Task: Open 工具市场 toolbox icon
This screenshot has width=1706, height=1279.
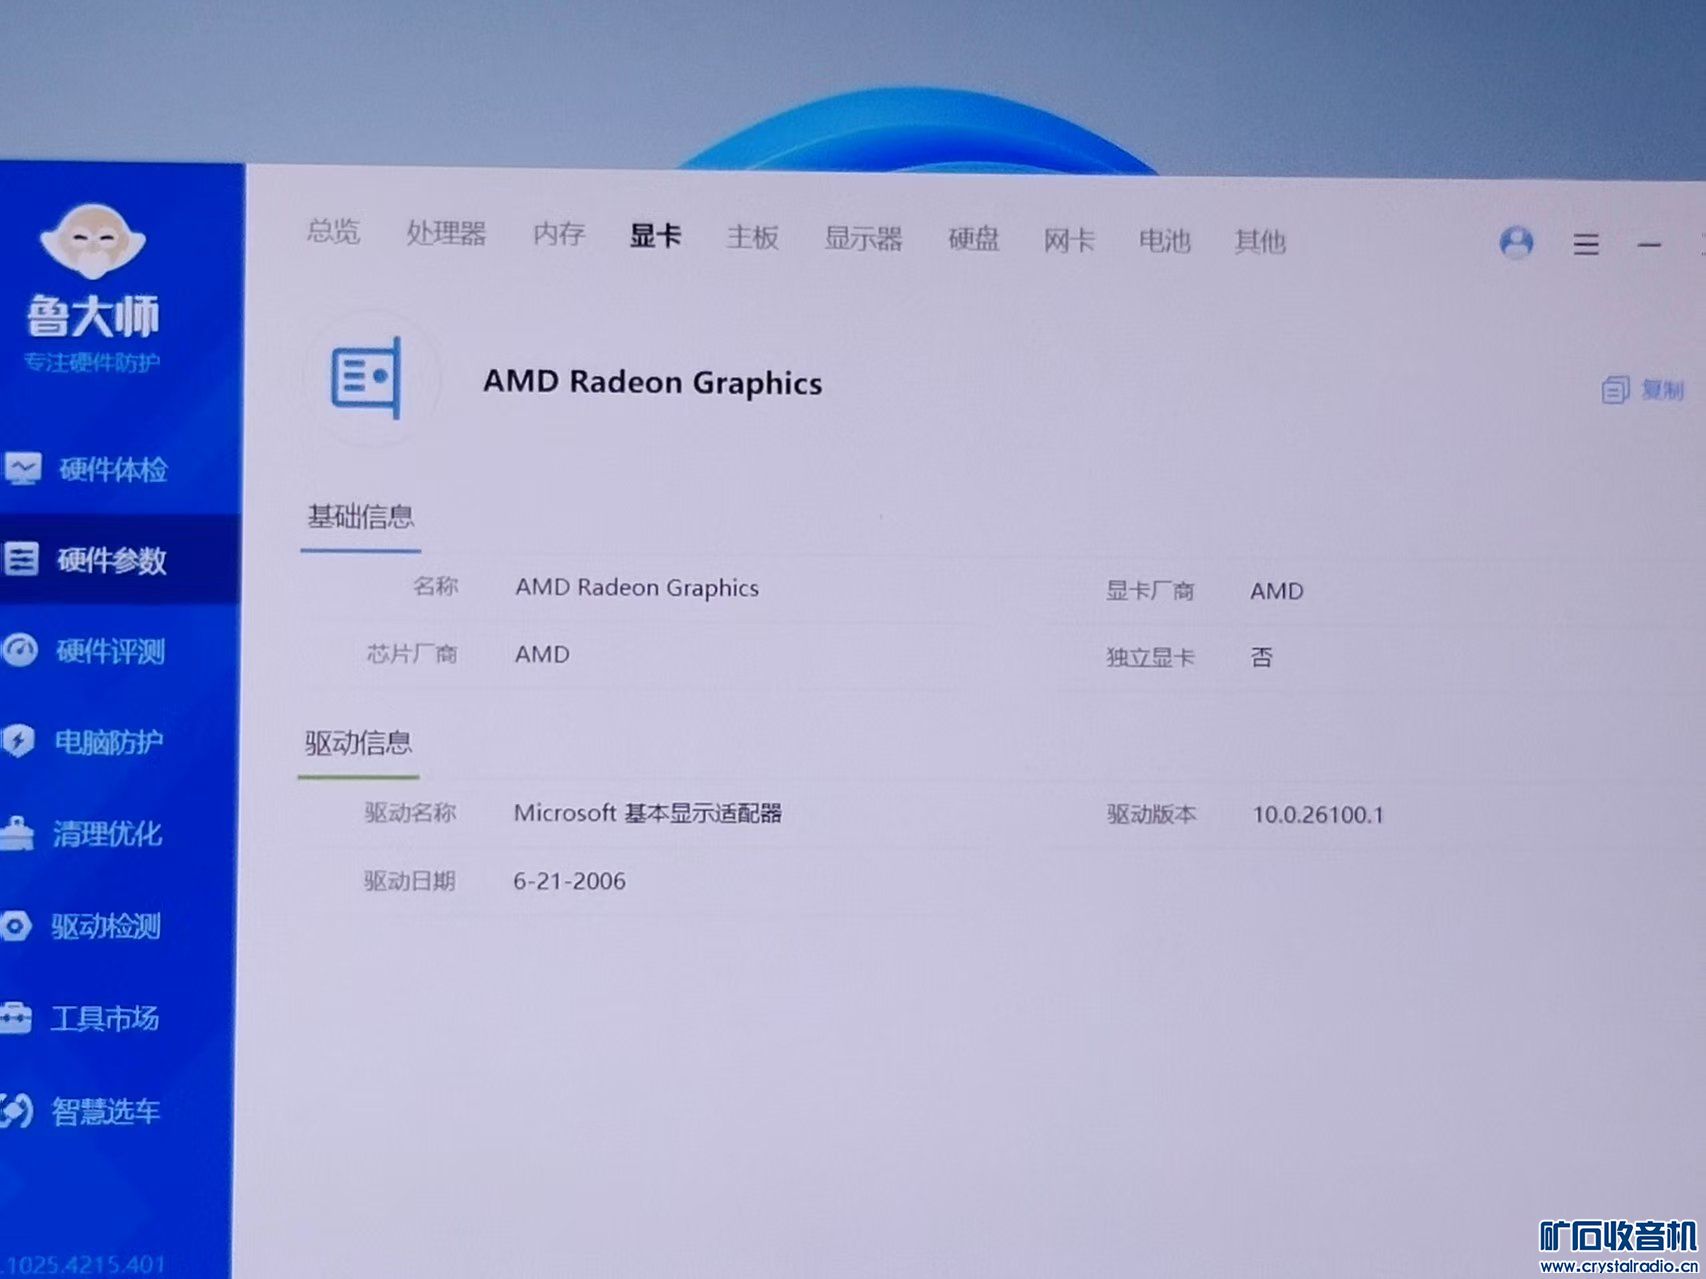Action: 16,1017
